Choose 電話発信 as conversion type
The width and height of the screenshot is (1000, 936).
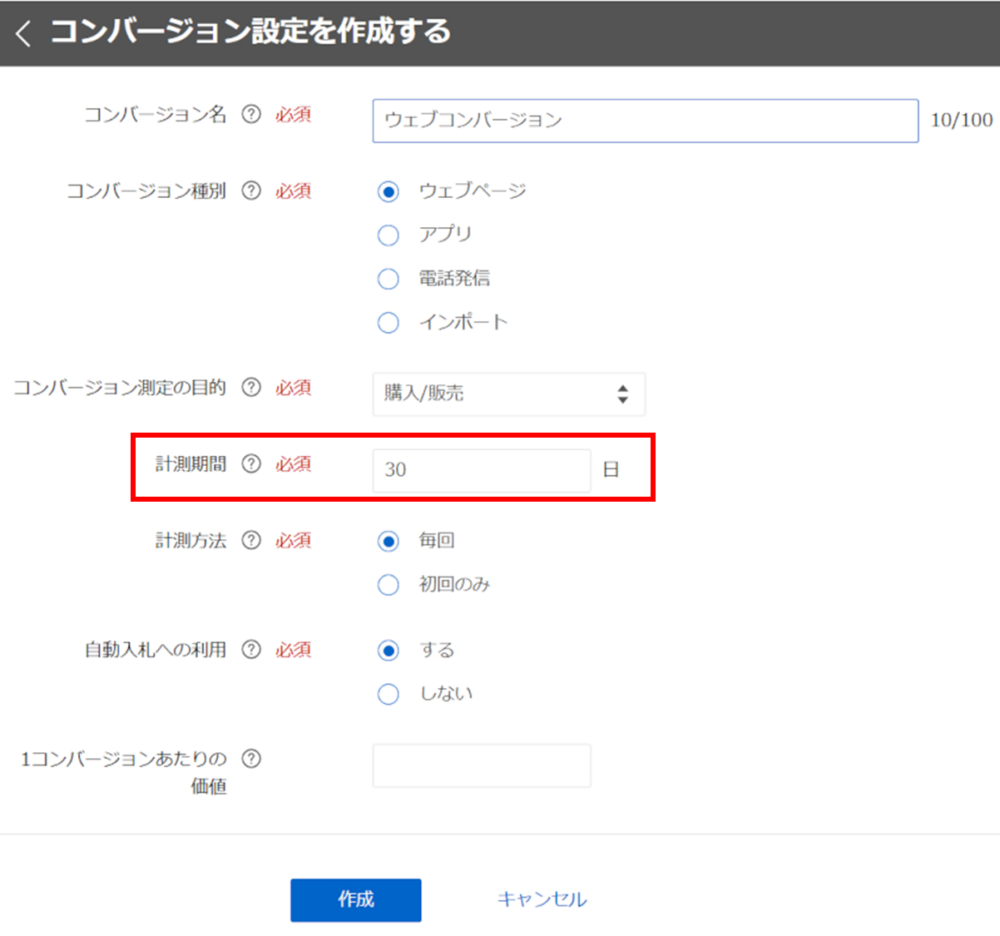[388, 279]
